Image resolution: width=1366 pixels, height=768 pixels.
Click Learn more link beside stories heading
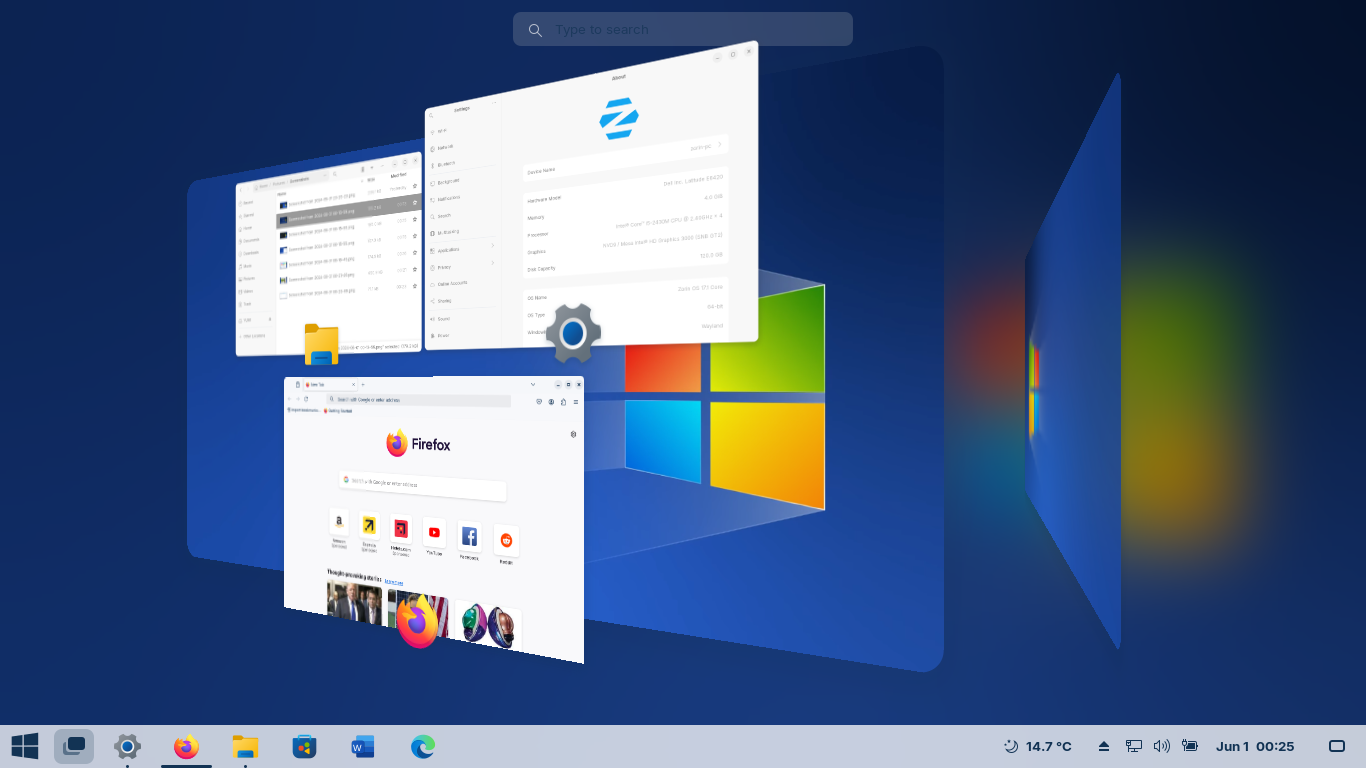[x=394, y=582]
